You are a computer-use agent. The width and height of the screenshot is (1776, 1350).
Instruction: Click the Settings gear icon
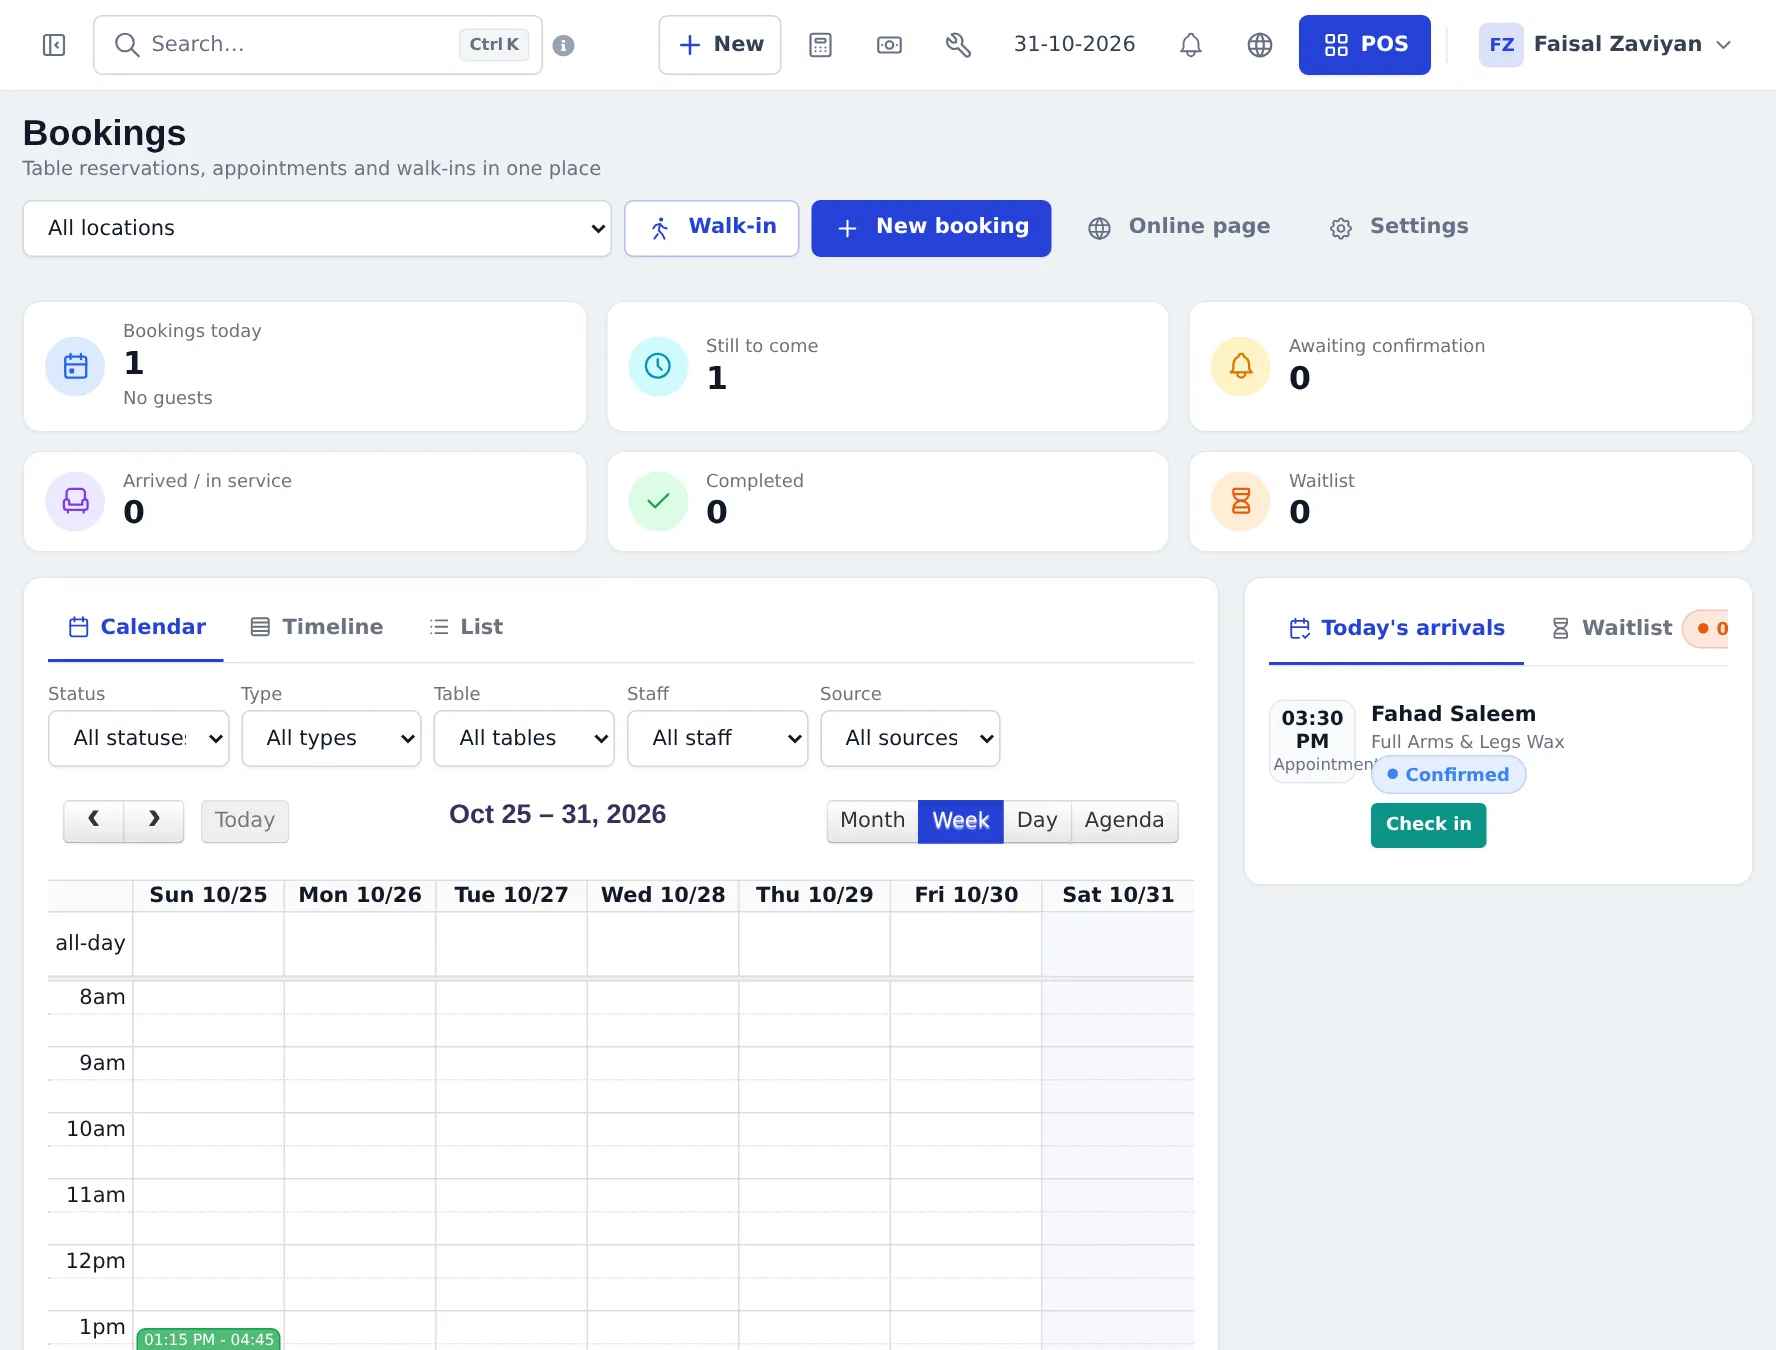point(1341,228)
